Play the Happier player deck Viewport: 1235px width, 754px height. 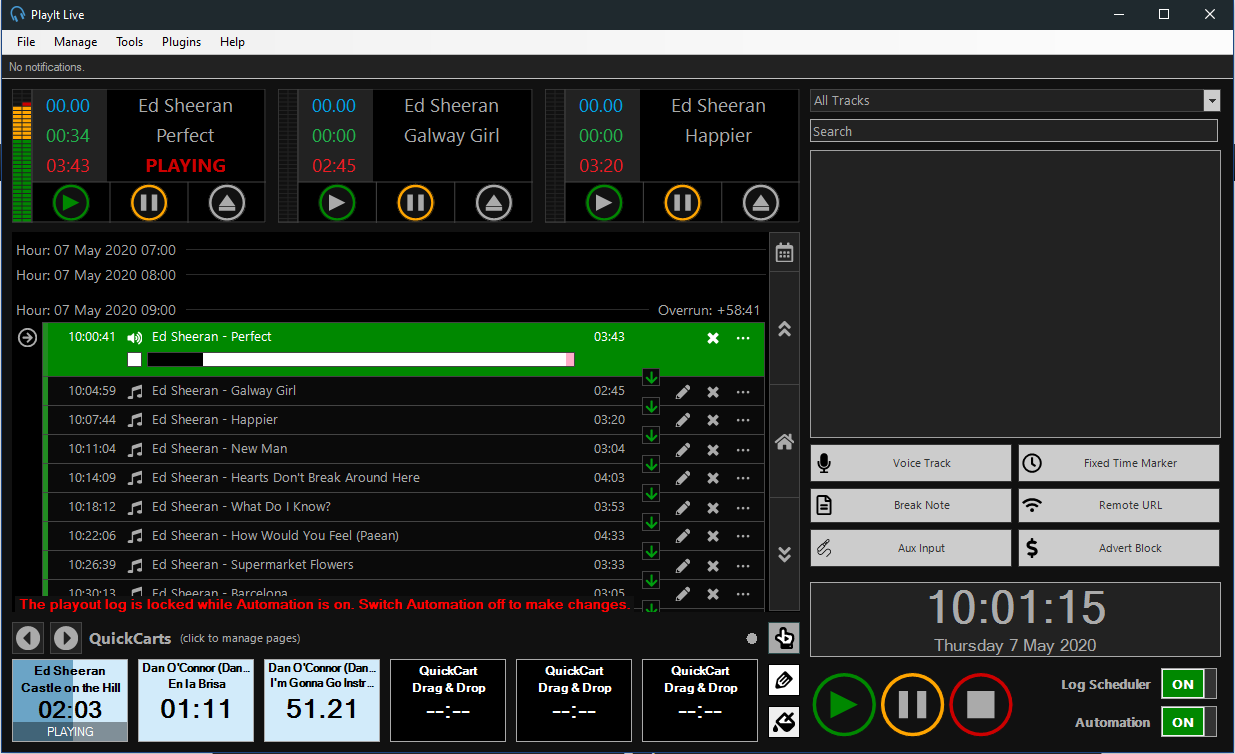click(604, 202)
